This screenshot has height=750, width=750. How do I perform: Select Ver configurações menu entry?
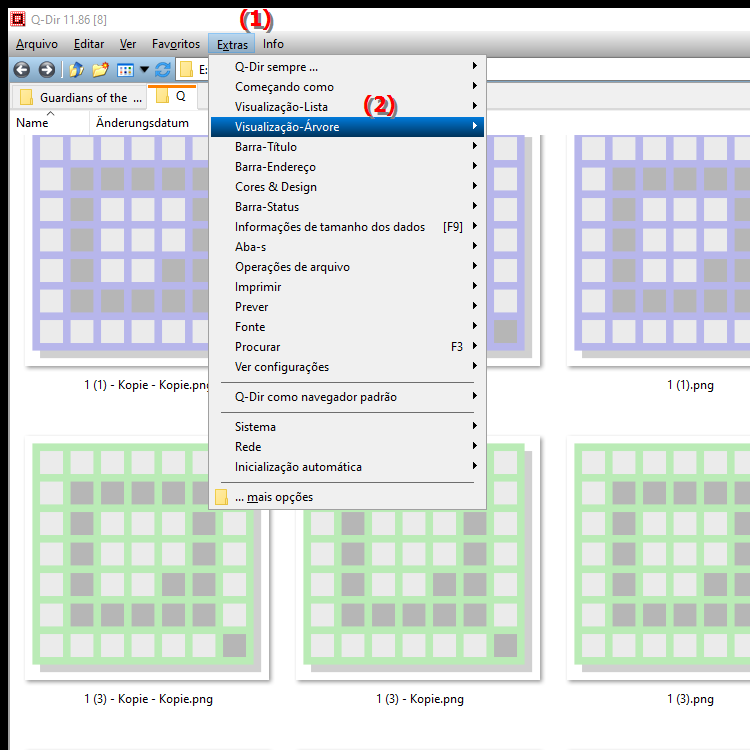(x=347, y=367)
